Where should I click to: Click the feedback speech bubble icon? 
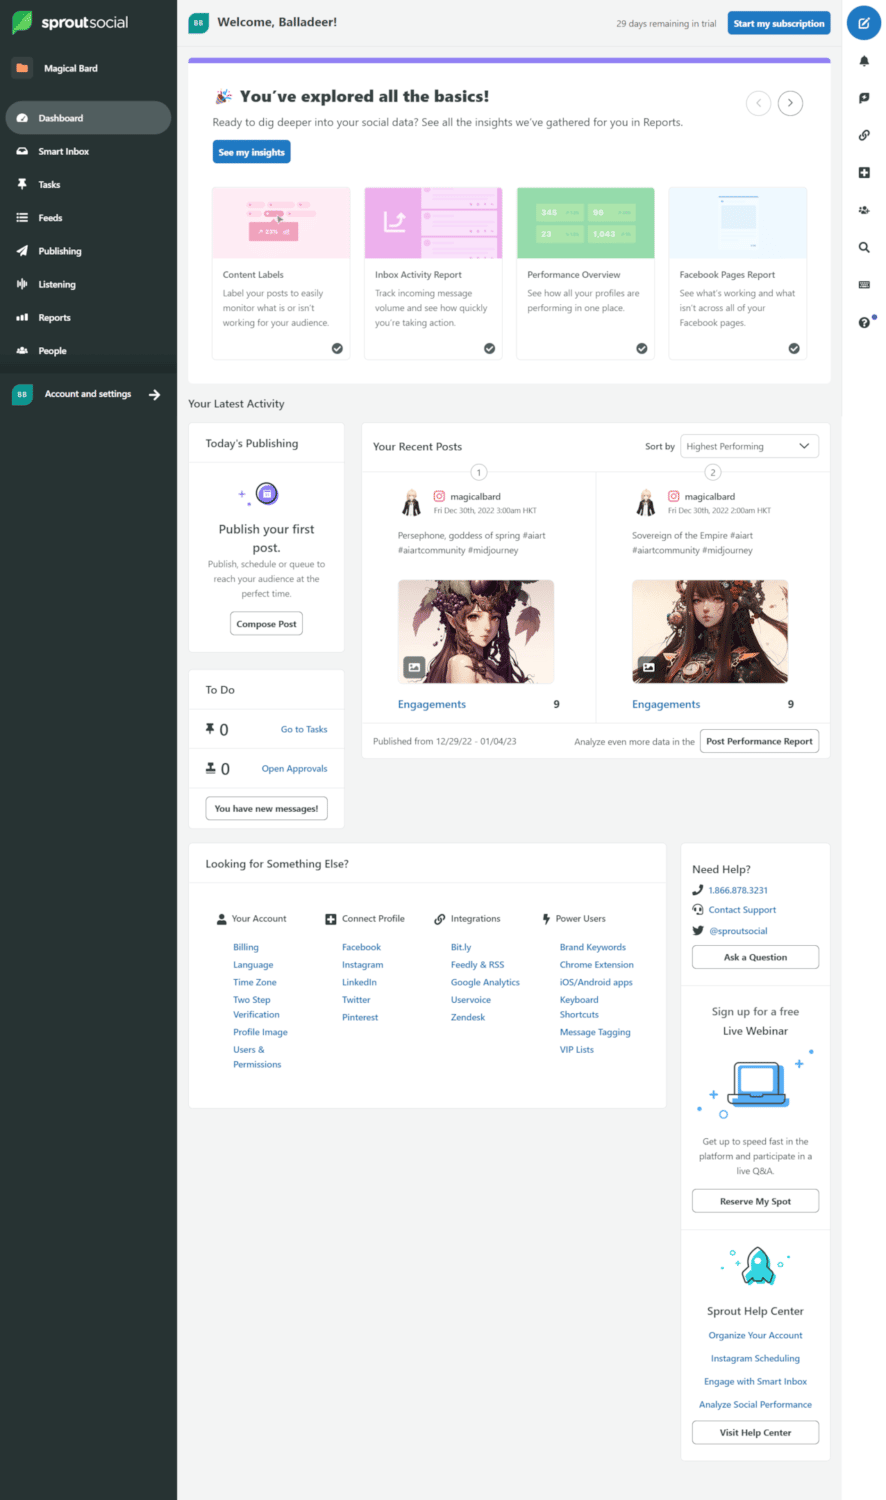click(x=864, y=98)
